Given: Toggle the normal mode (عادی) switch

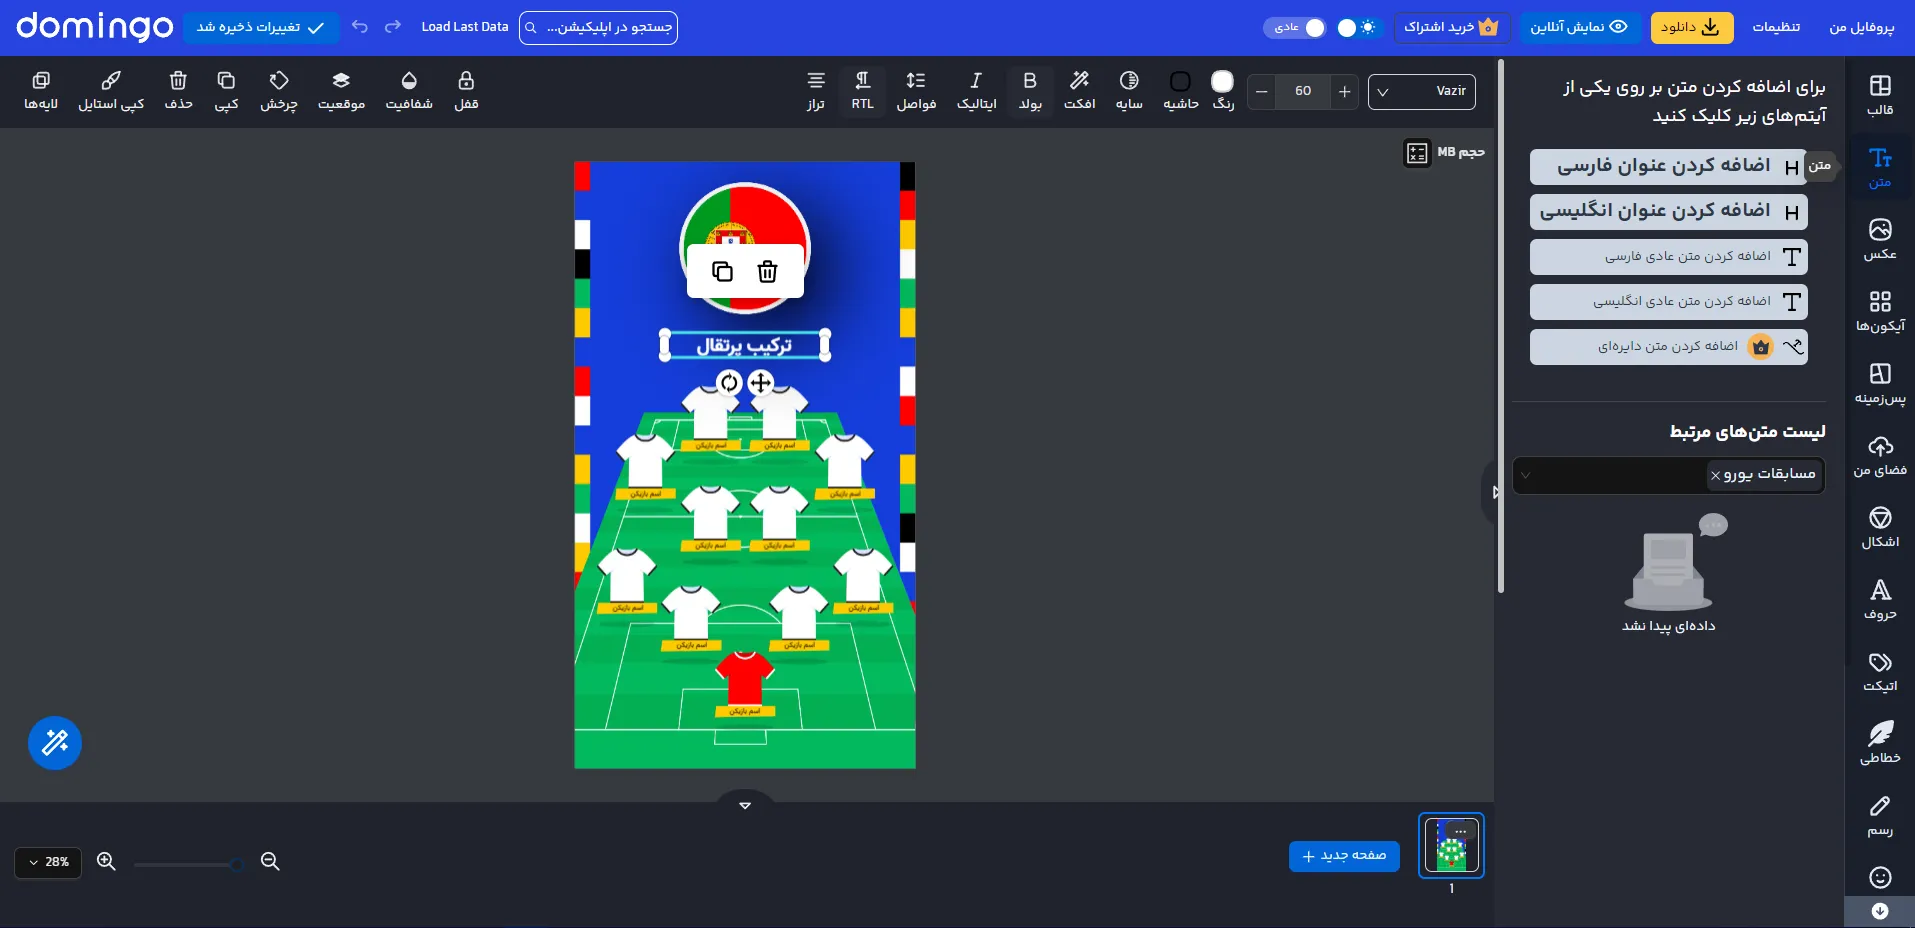Looking at the screenshot, I should [x=1295, y=27].
